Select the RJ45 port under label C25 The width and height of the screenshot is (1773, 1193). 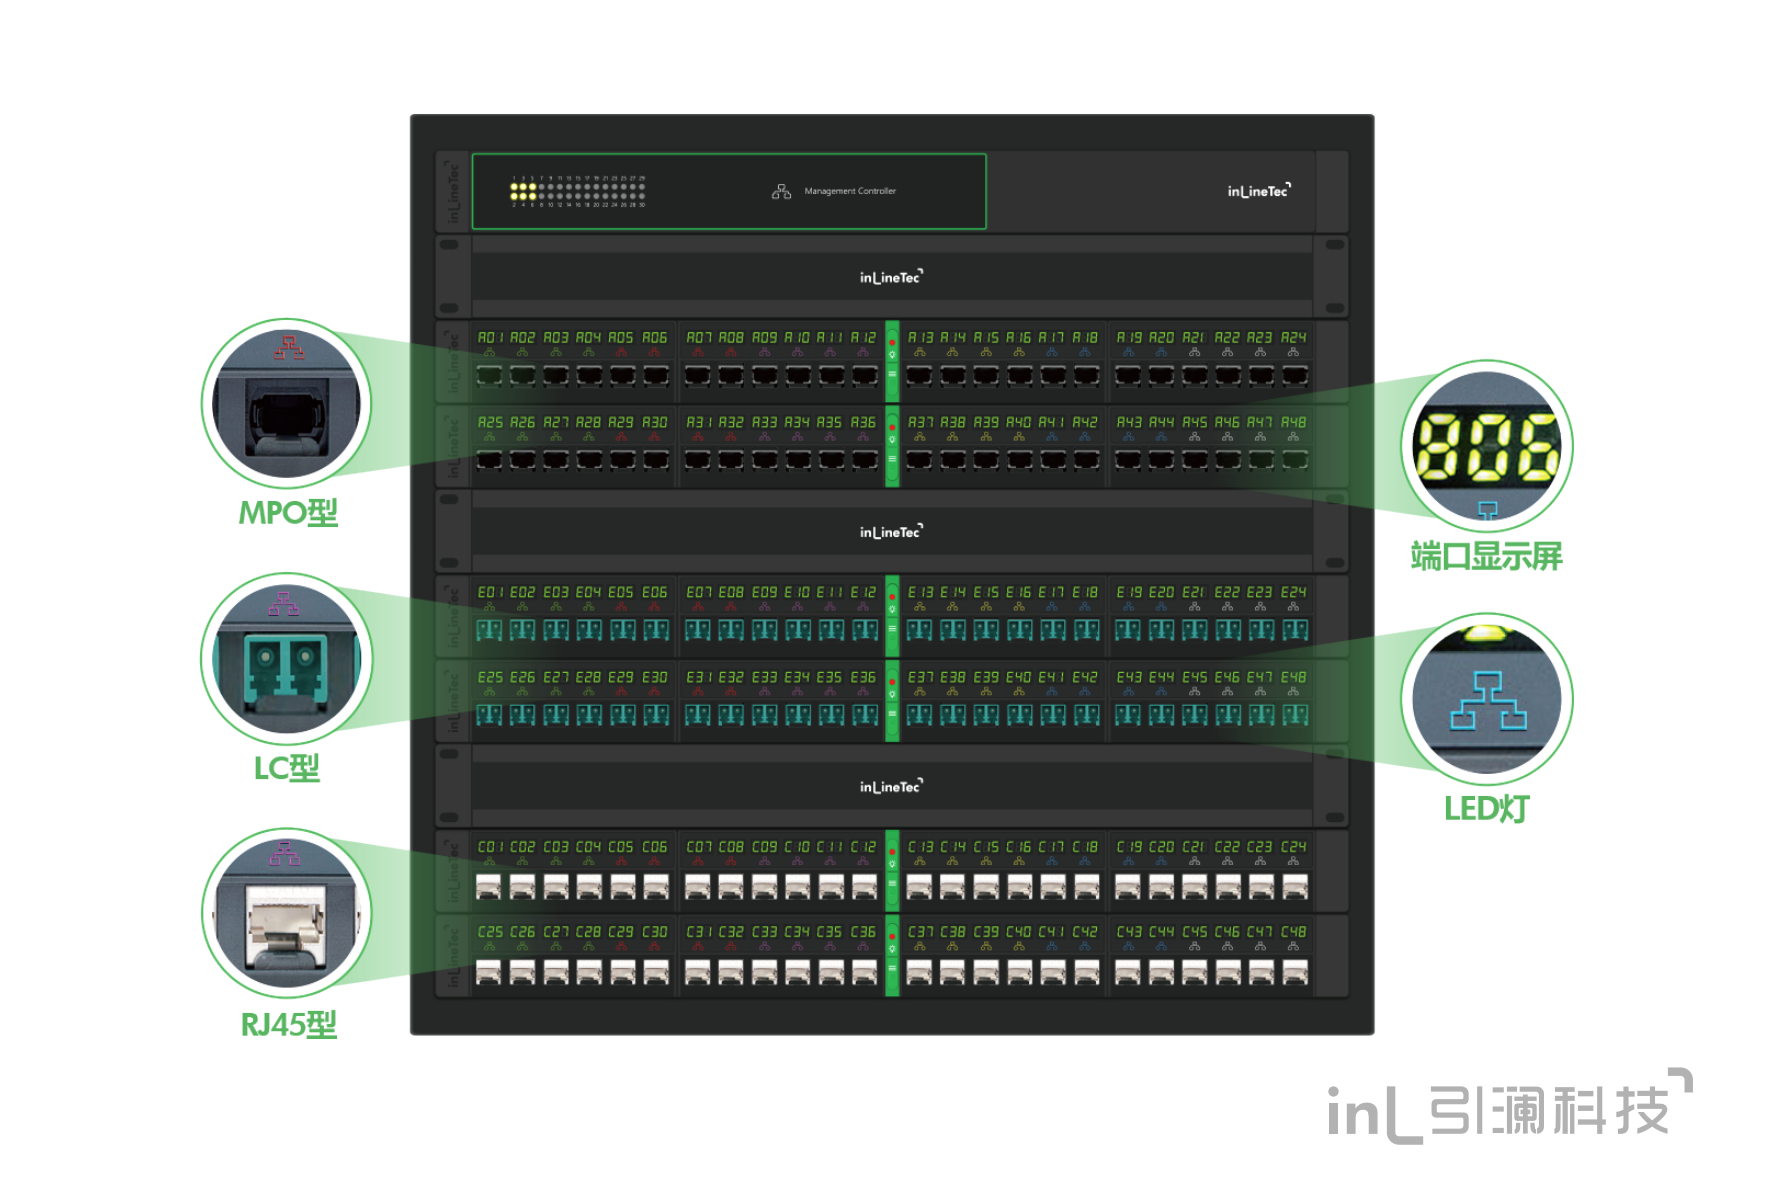click(489, 971)
